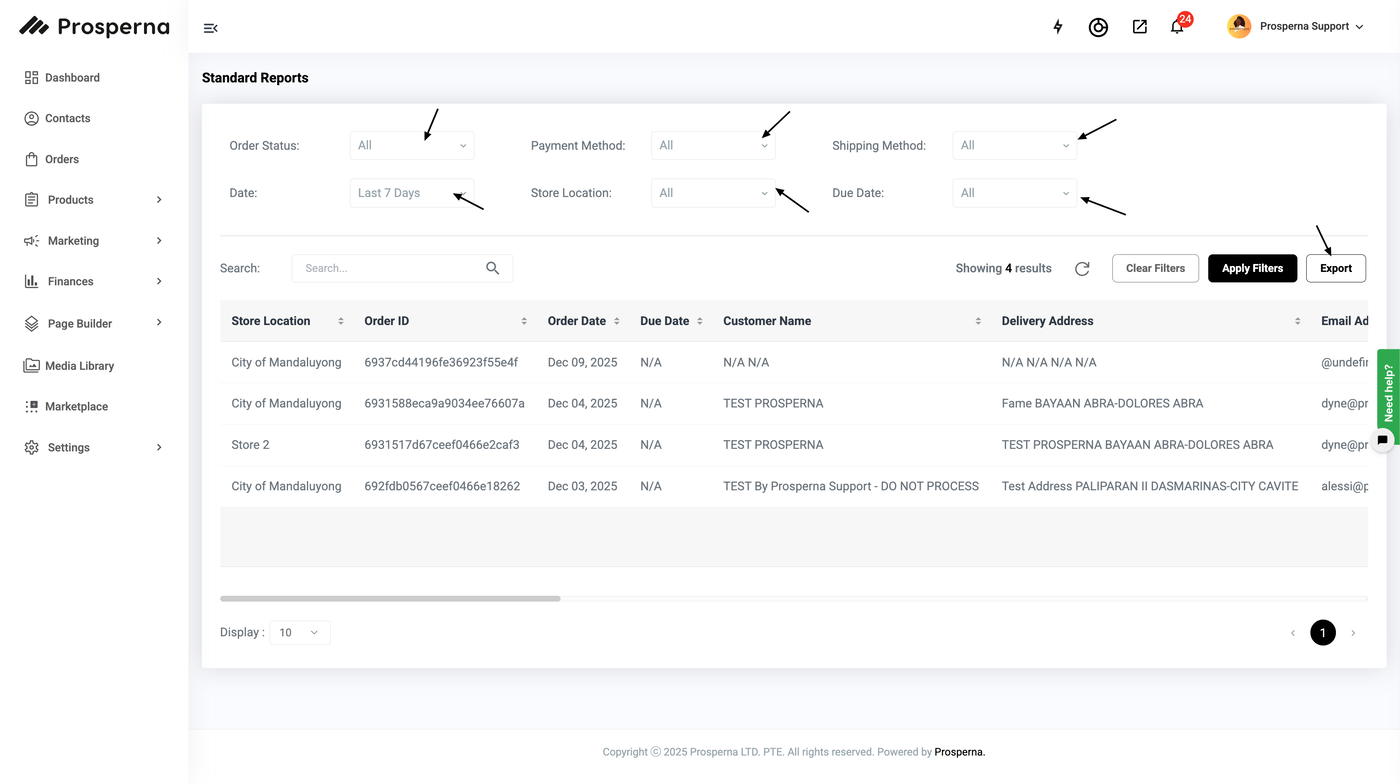This screenshot has width=1400, height=784.
Task: Click the horizontal table scrollbar
Action: coord(390,598)
